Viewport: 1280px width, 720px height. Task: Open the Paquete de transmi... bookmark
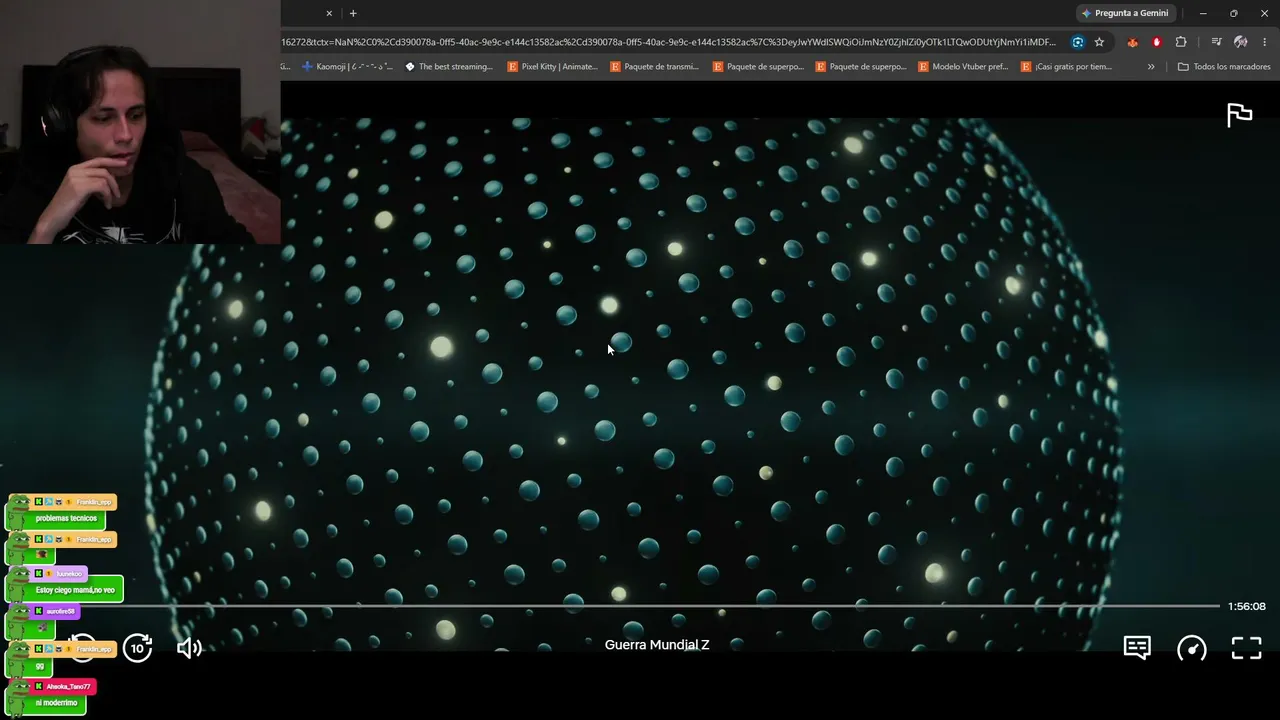tap(654, 67)
